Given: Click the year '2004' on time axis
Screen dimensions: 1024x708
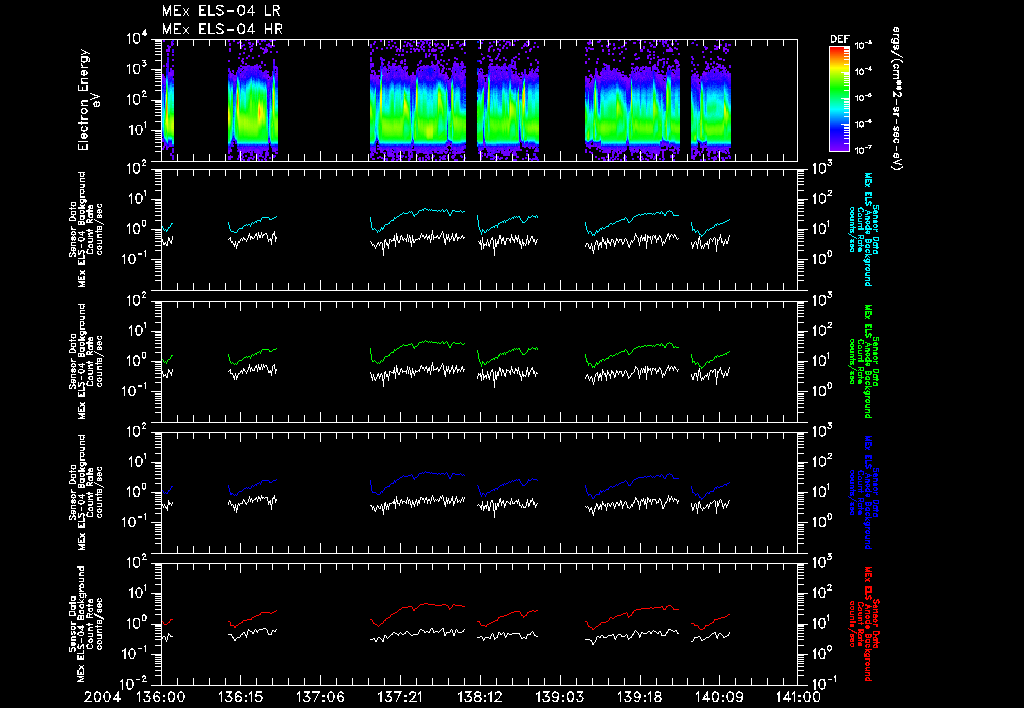Looking at the screenshot, I should pos(103,697).
